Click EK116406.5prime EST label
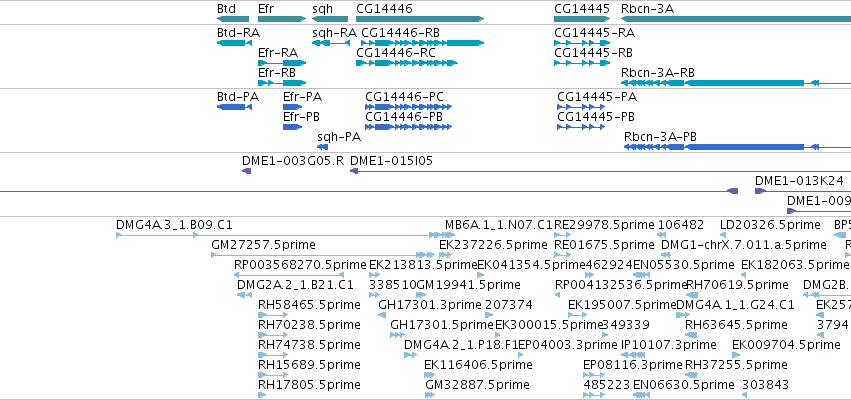Screen dimensions: 851x400 478,364
